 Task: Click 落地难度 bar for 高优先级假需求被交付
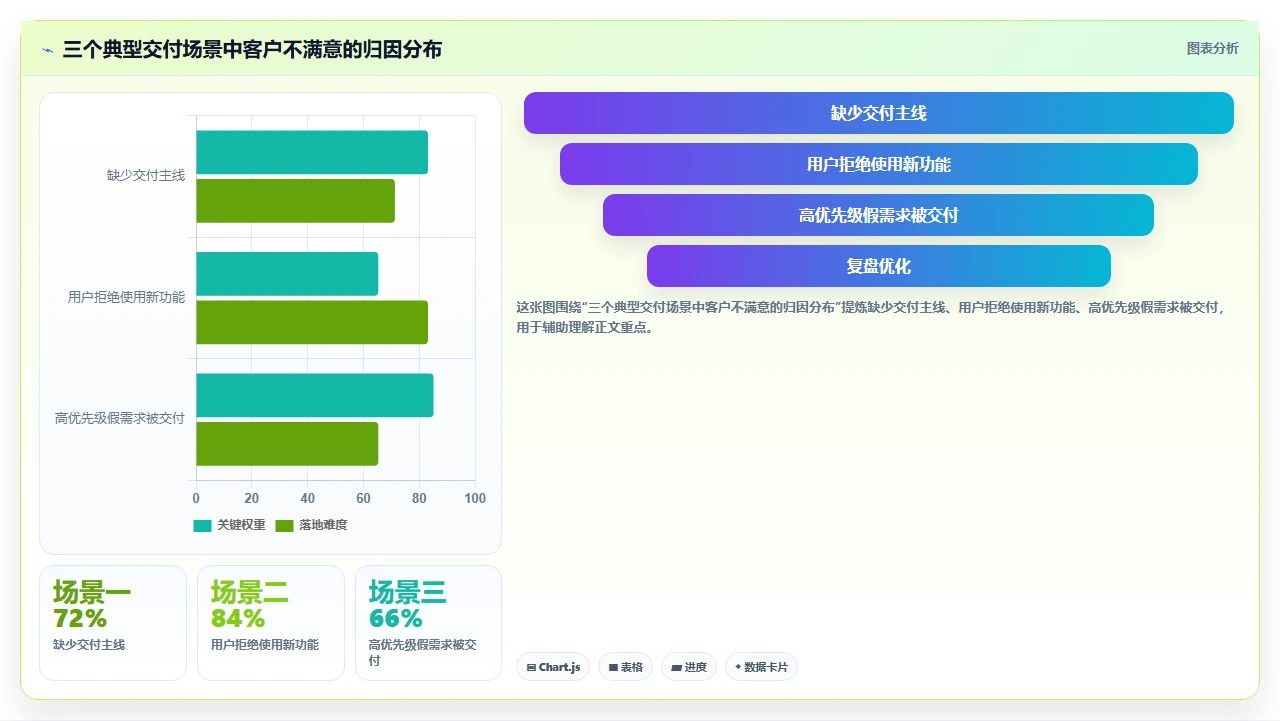click(x=287, y=444)
